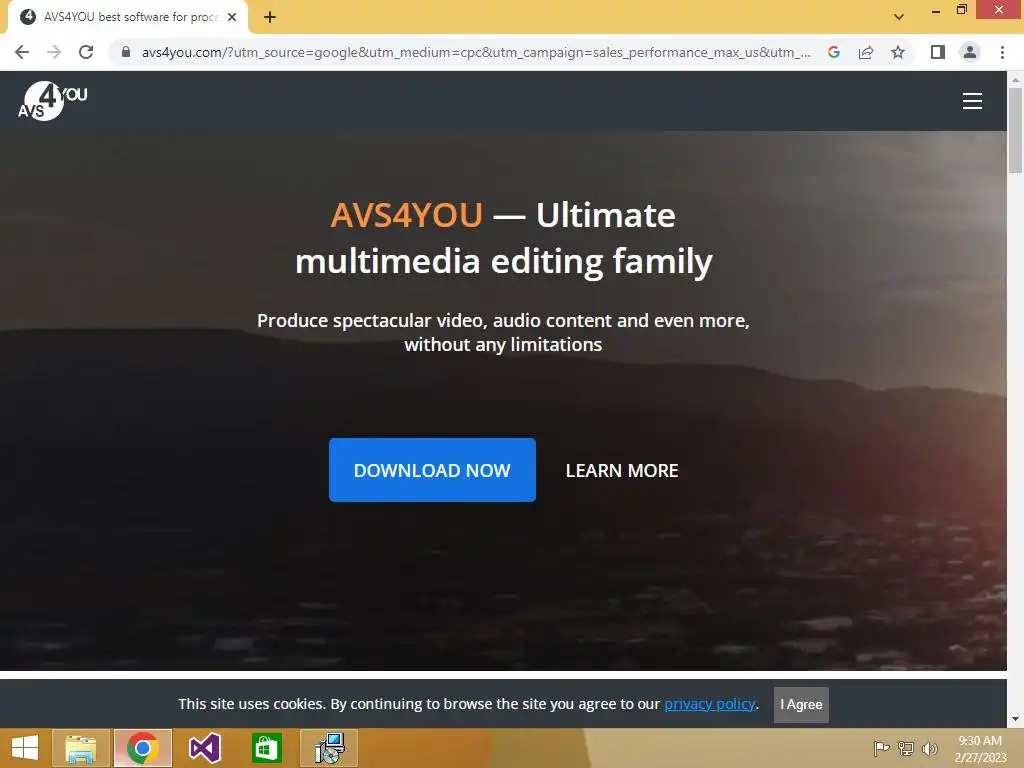
Task: Share this page icon
Action: point(866,52)
